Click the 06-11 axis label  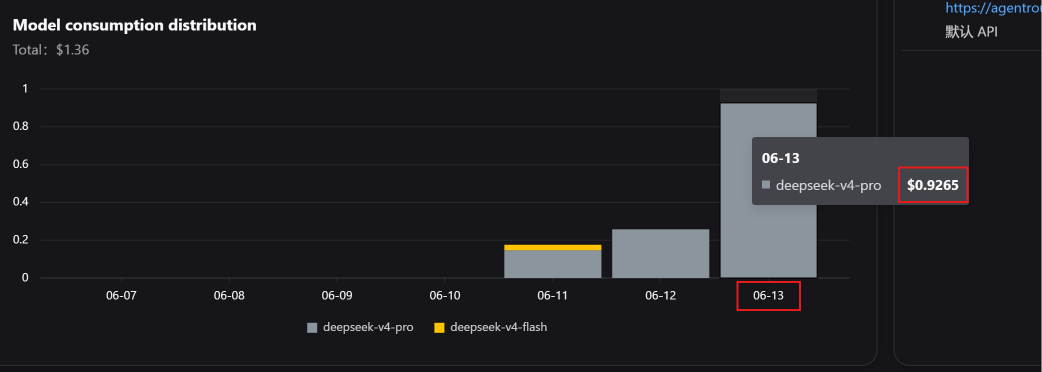[553, 296]
